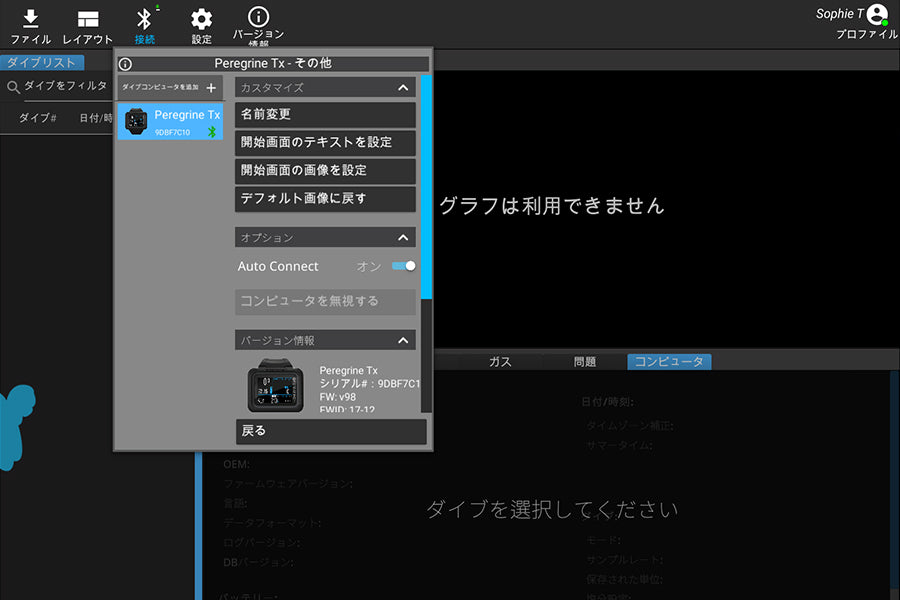The image size is (900, 600).
Task: Switch to the コンピュータ tab
Action: (669, 362)
